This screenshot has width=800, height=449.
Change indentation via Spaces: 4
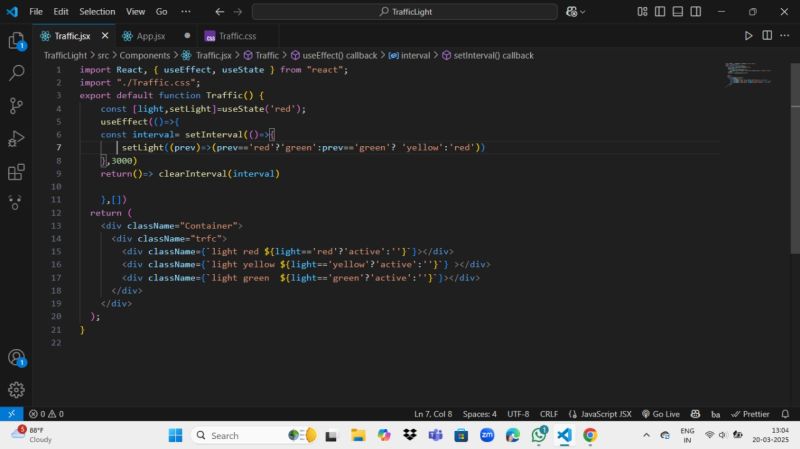coord(479,414)
